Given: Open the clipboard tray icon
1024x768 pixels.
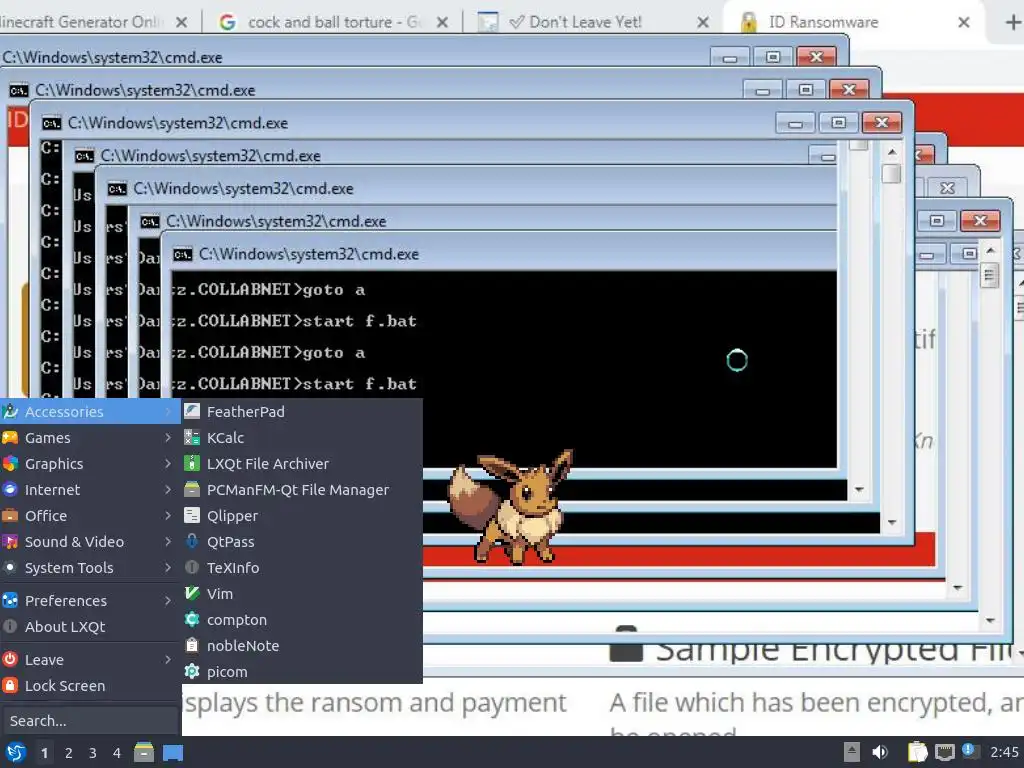Looking at the screenshot, I should tap(918, 752).
